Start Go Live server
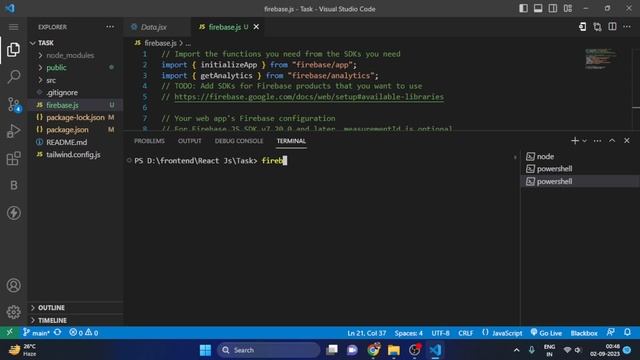The height and width of the screenshot is (360, 640). pos(546,333)
